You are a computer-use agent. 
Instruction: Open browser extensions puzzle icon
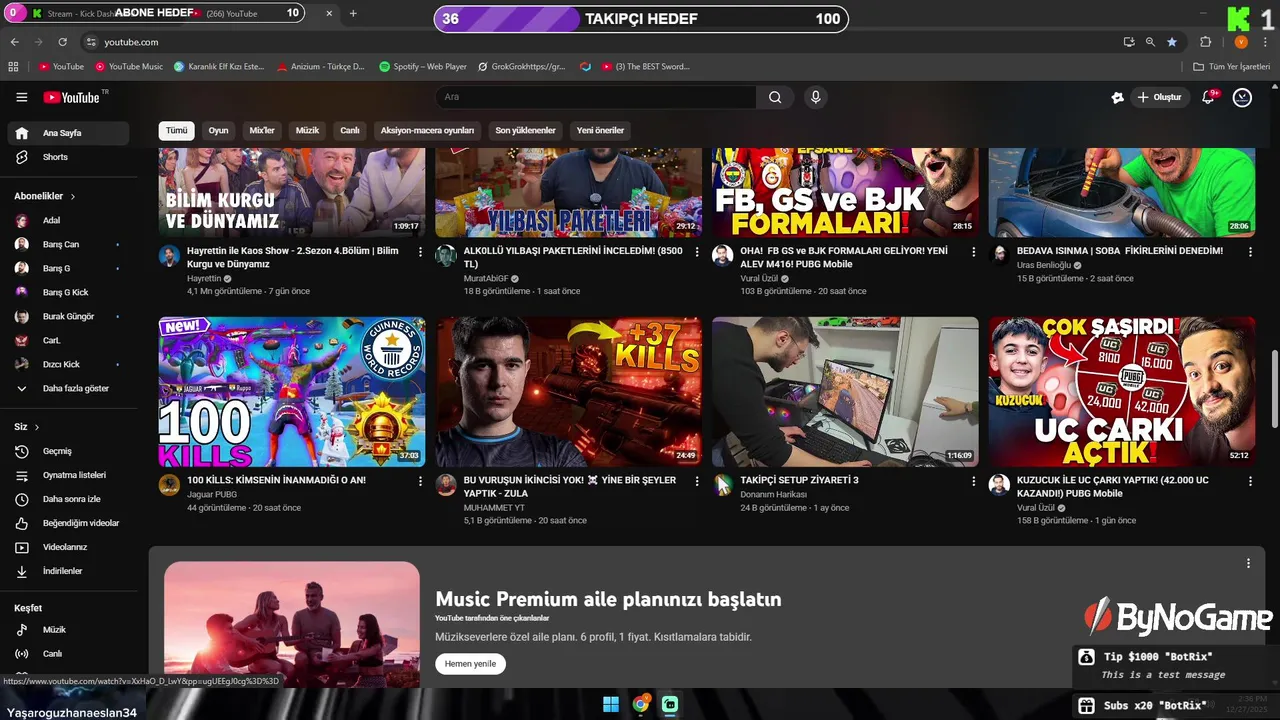click(x=1205, y=42)
